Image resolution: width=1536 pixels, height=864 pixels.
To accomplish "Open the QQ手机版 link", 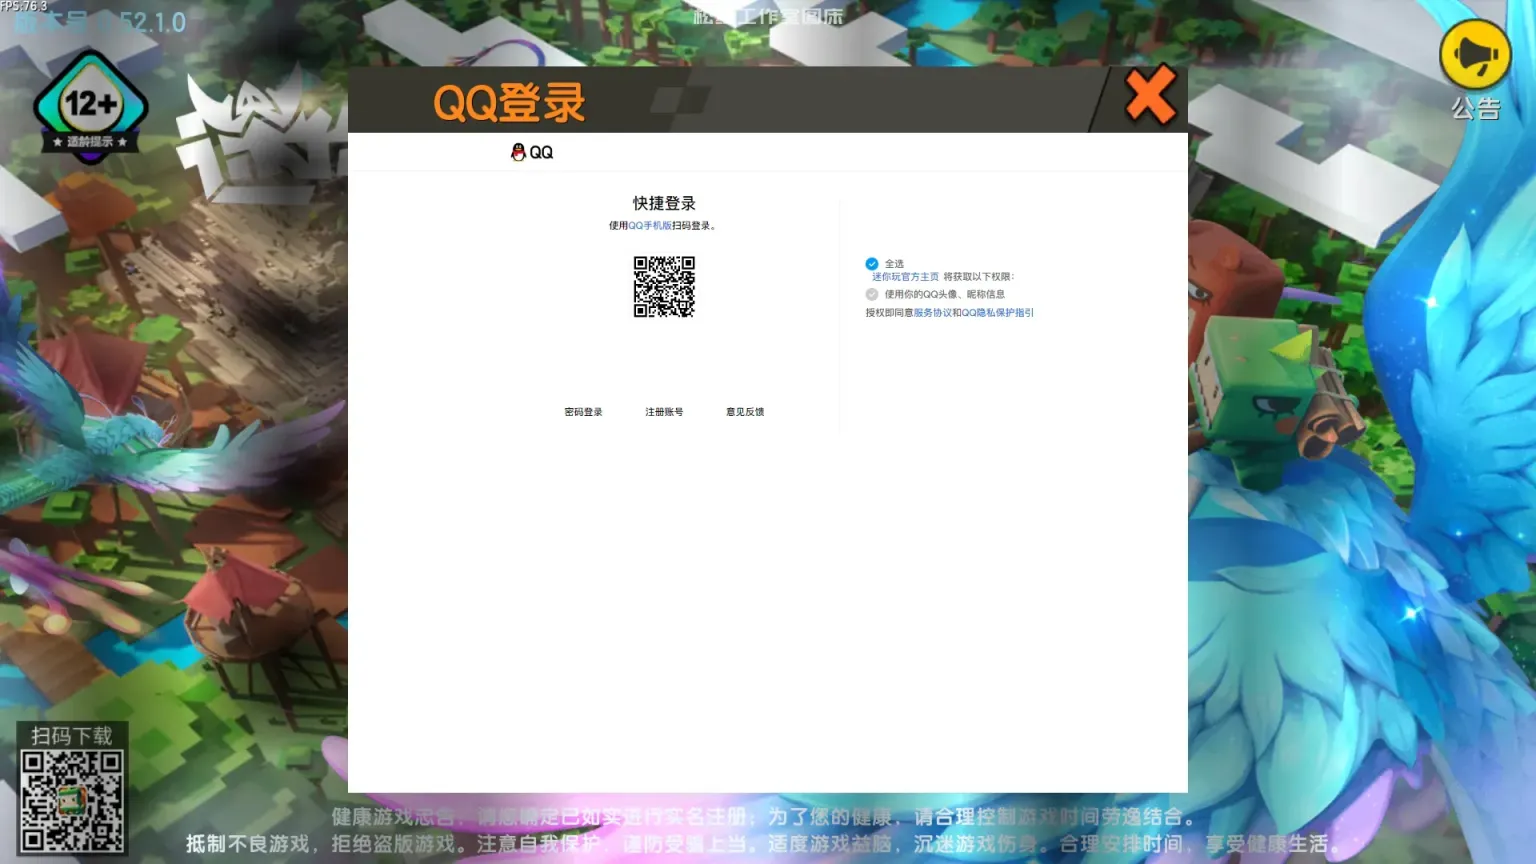I will click(x=650, y=226).
